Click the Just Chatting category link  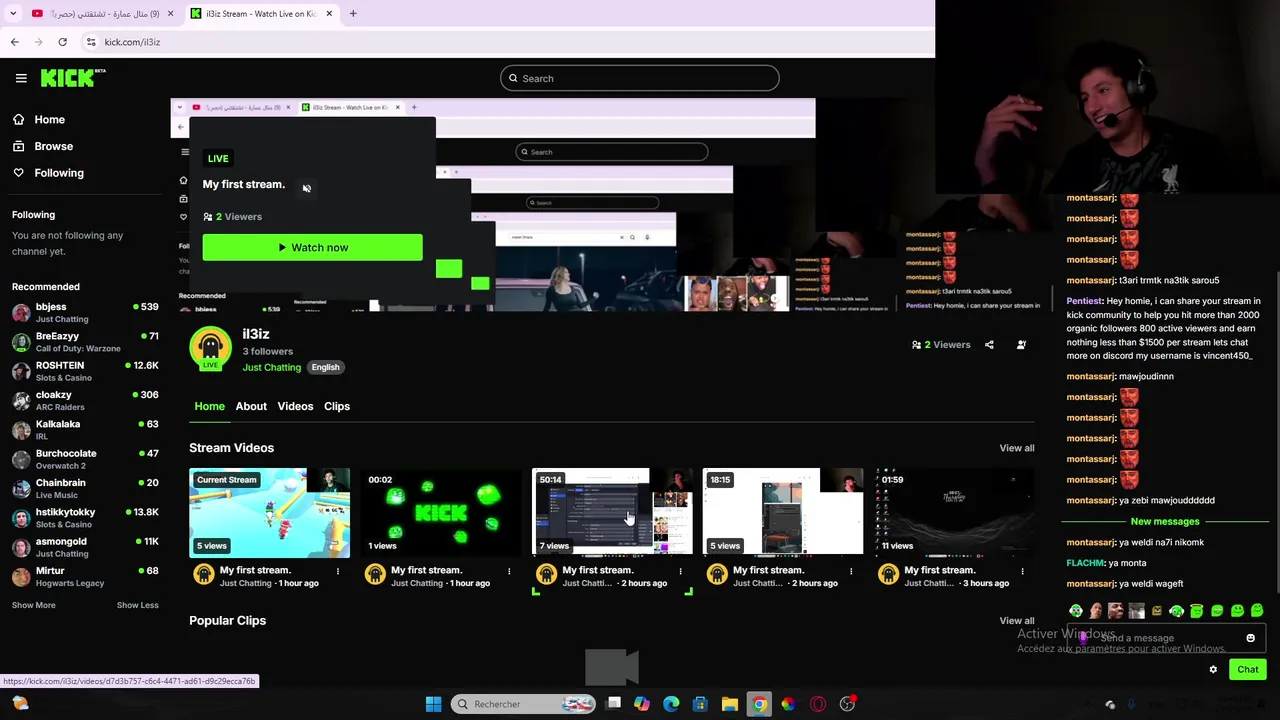click(x=271, y=367)
